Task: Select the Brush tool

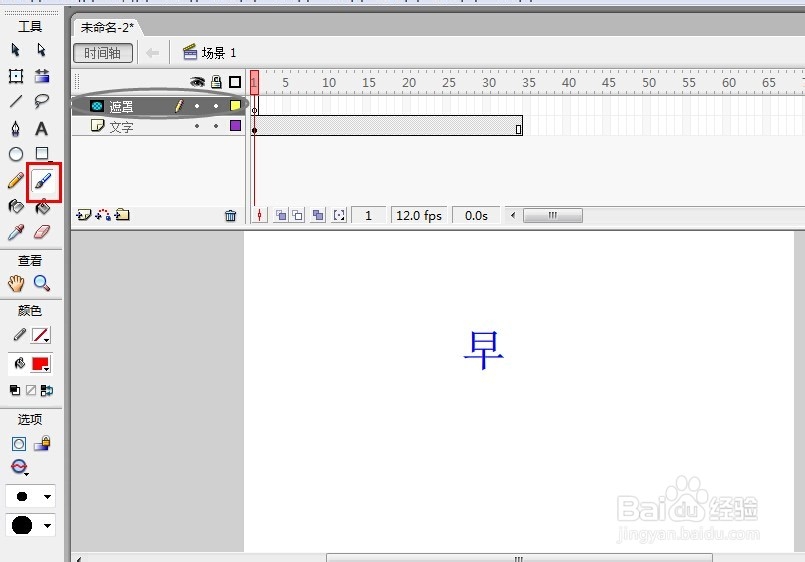Action: (x=43, y=181)
